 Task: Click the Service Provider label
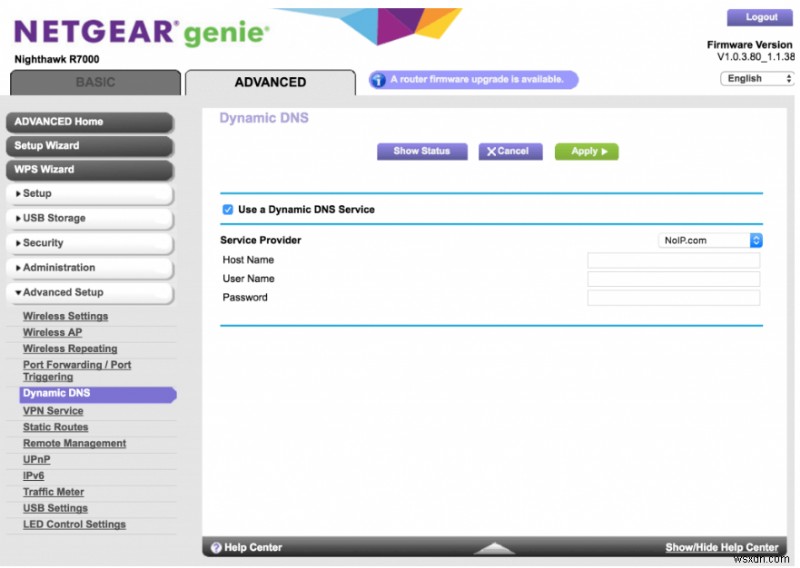pos(261,240)
